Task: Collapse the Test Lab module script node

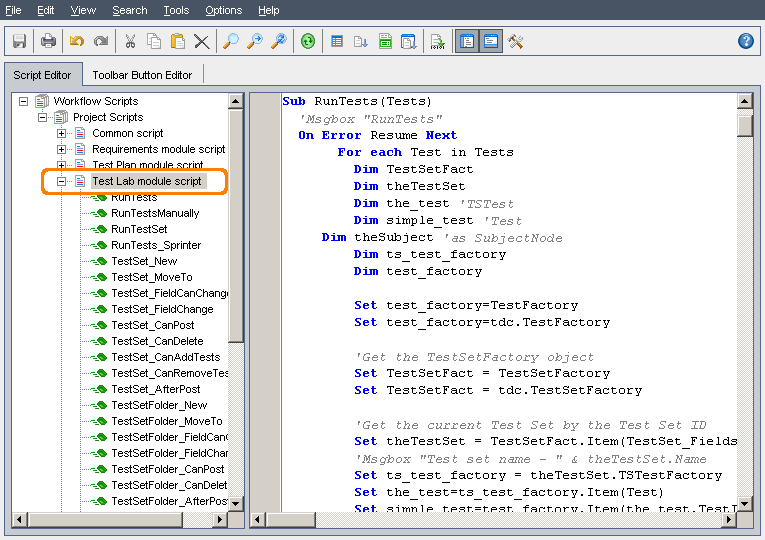Action: coord(62,181)
